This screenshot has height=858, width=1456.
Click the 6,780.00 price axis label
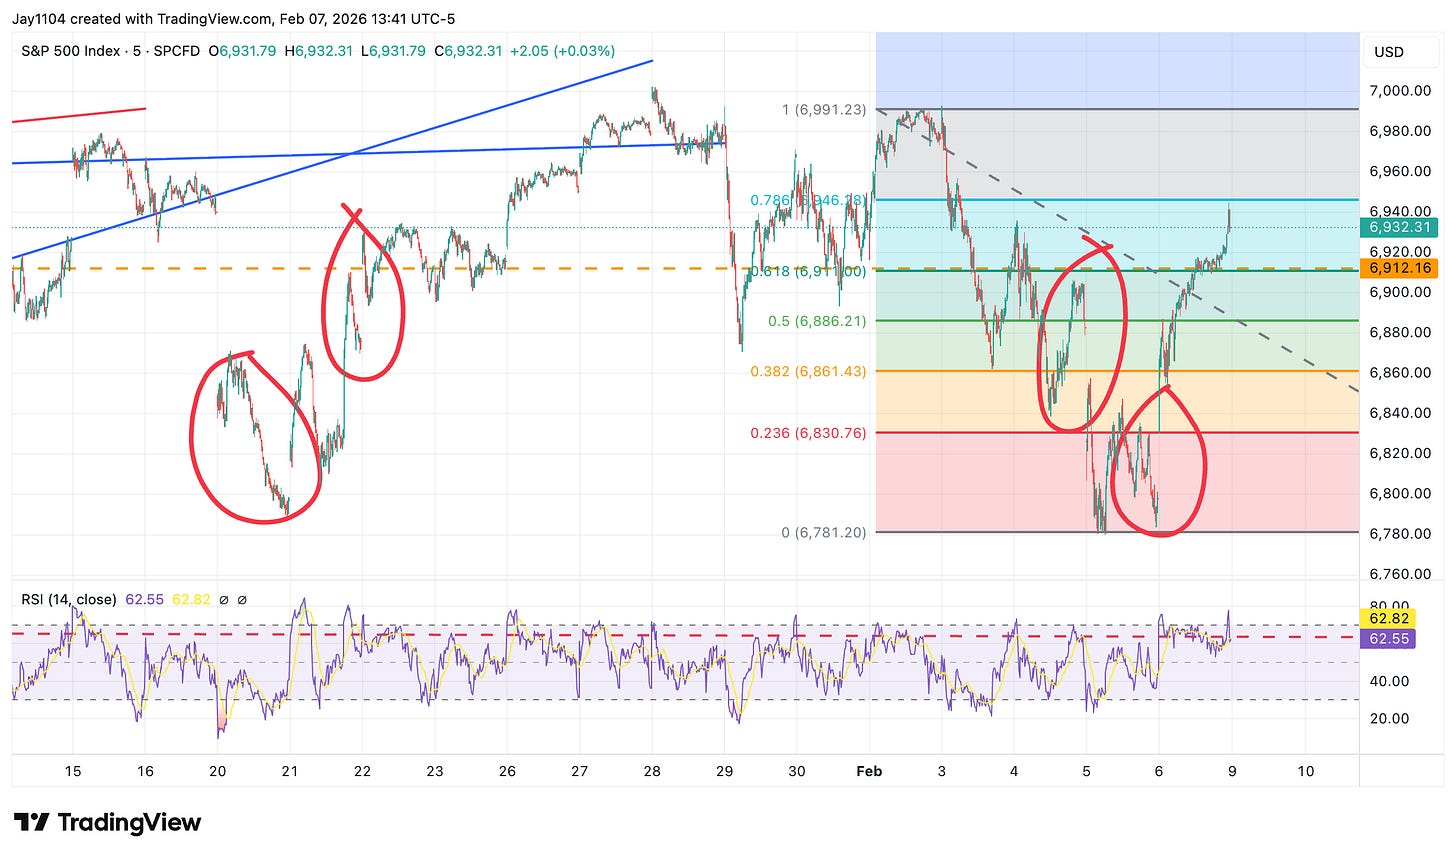(1400, 533)
